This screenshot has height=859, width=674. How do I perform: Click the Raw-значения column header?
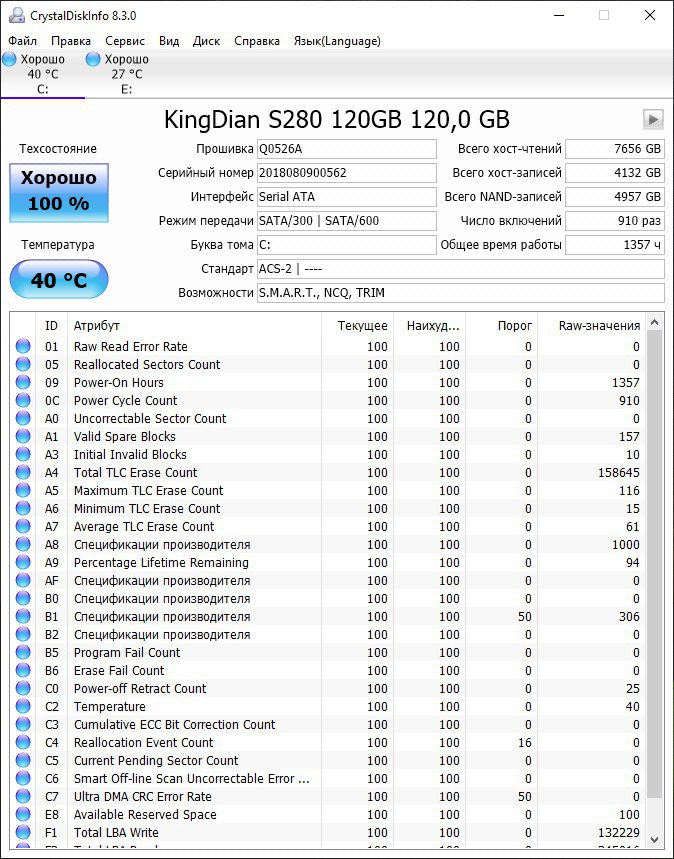pos(591,325)
